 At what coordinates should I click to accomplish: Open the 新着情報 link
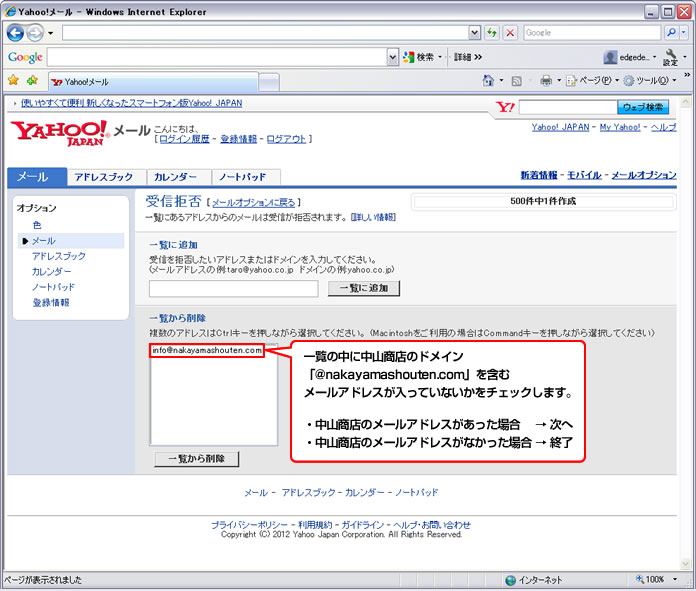tap(539, 175)
